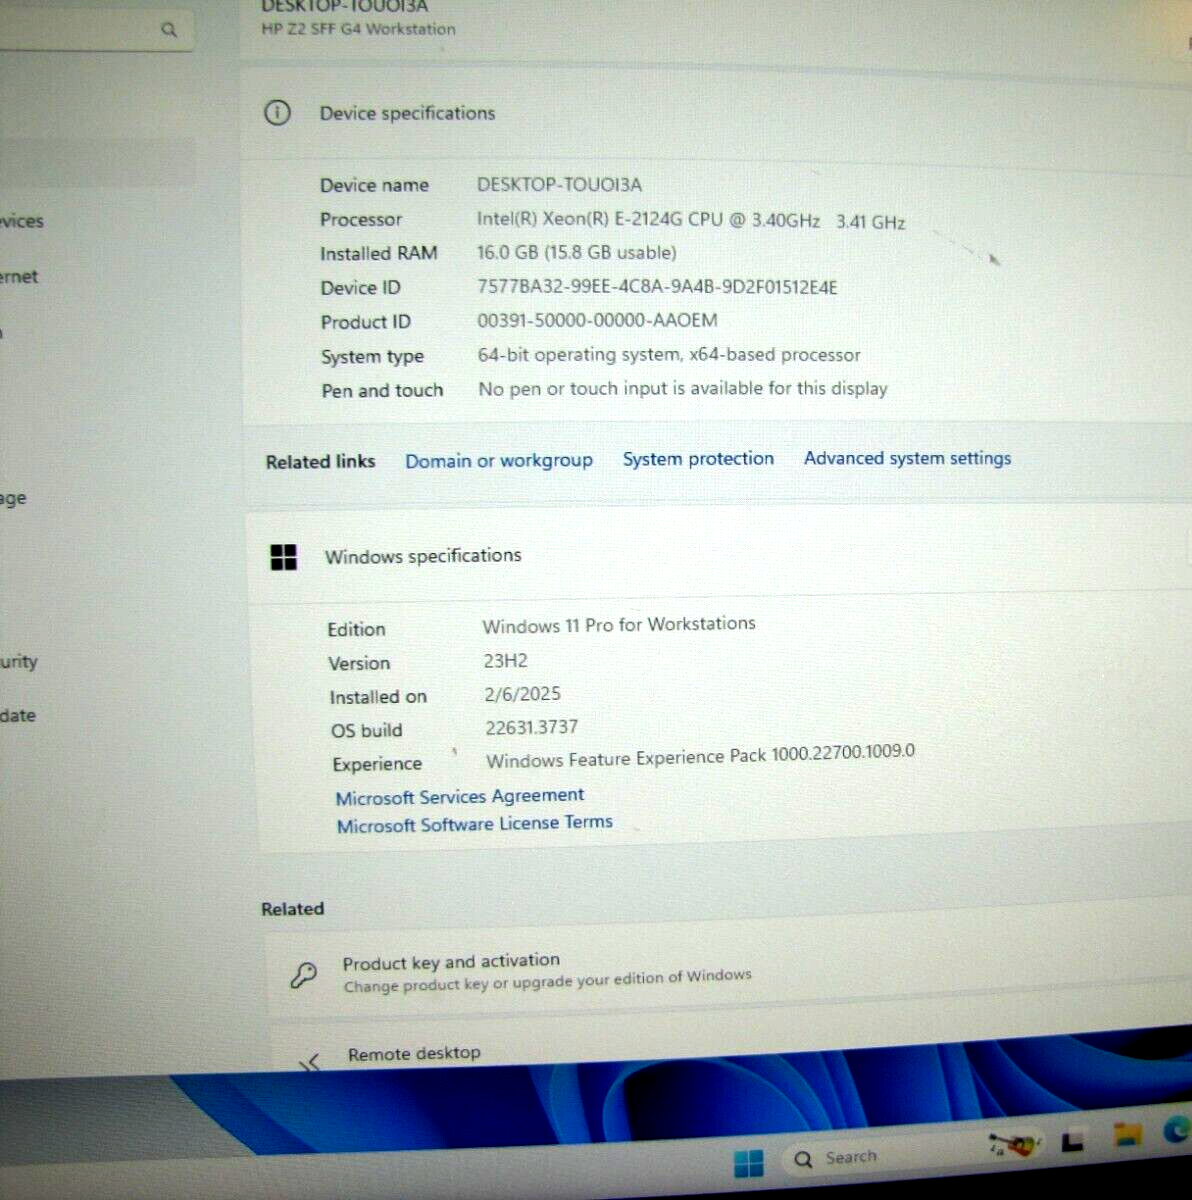
Task: Open Advanced system settings link
Action: tap(907, 457)
